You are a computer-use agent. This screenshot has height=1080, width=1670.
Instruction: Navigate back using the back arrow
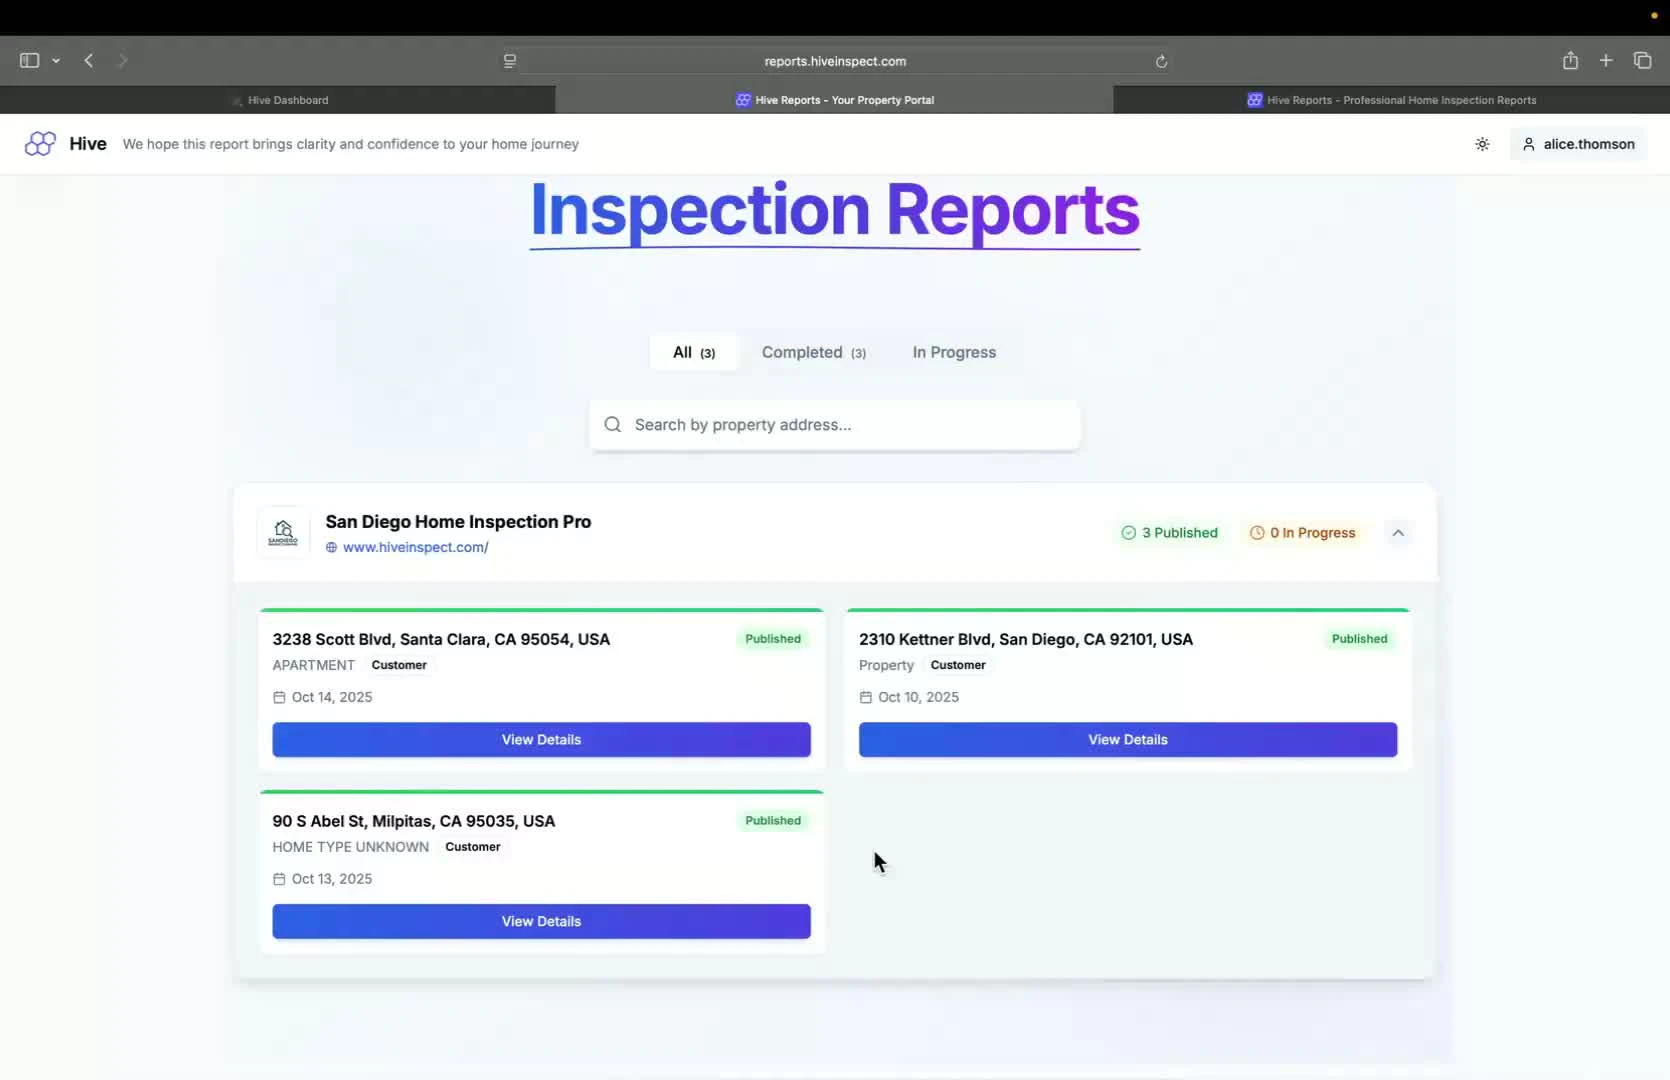[x=89, y=60]
